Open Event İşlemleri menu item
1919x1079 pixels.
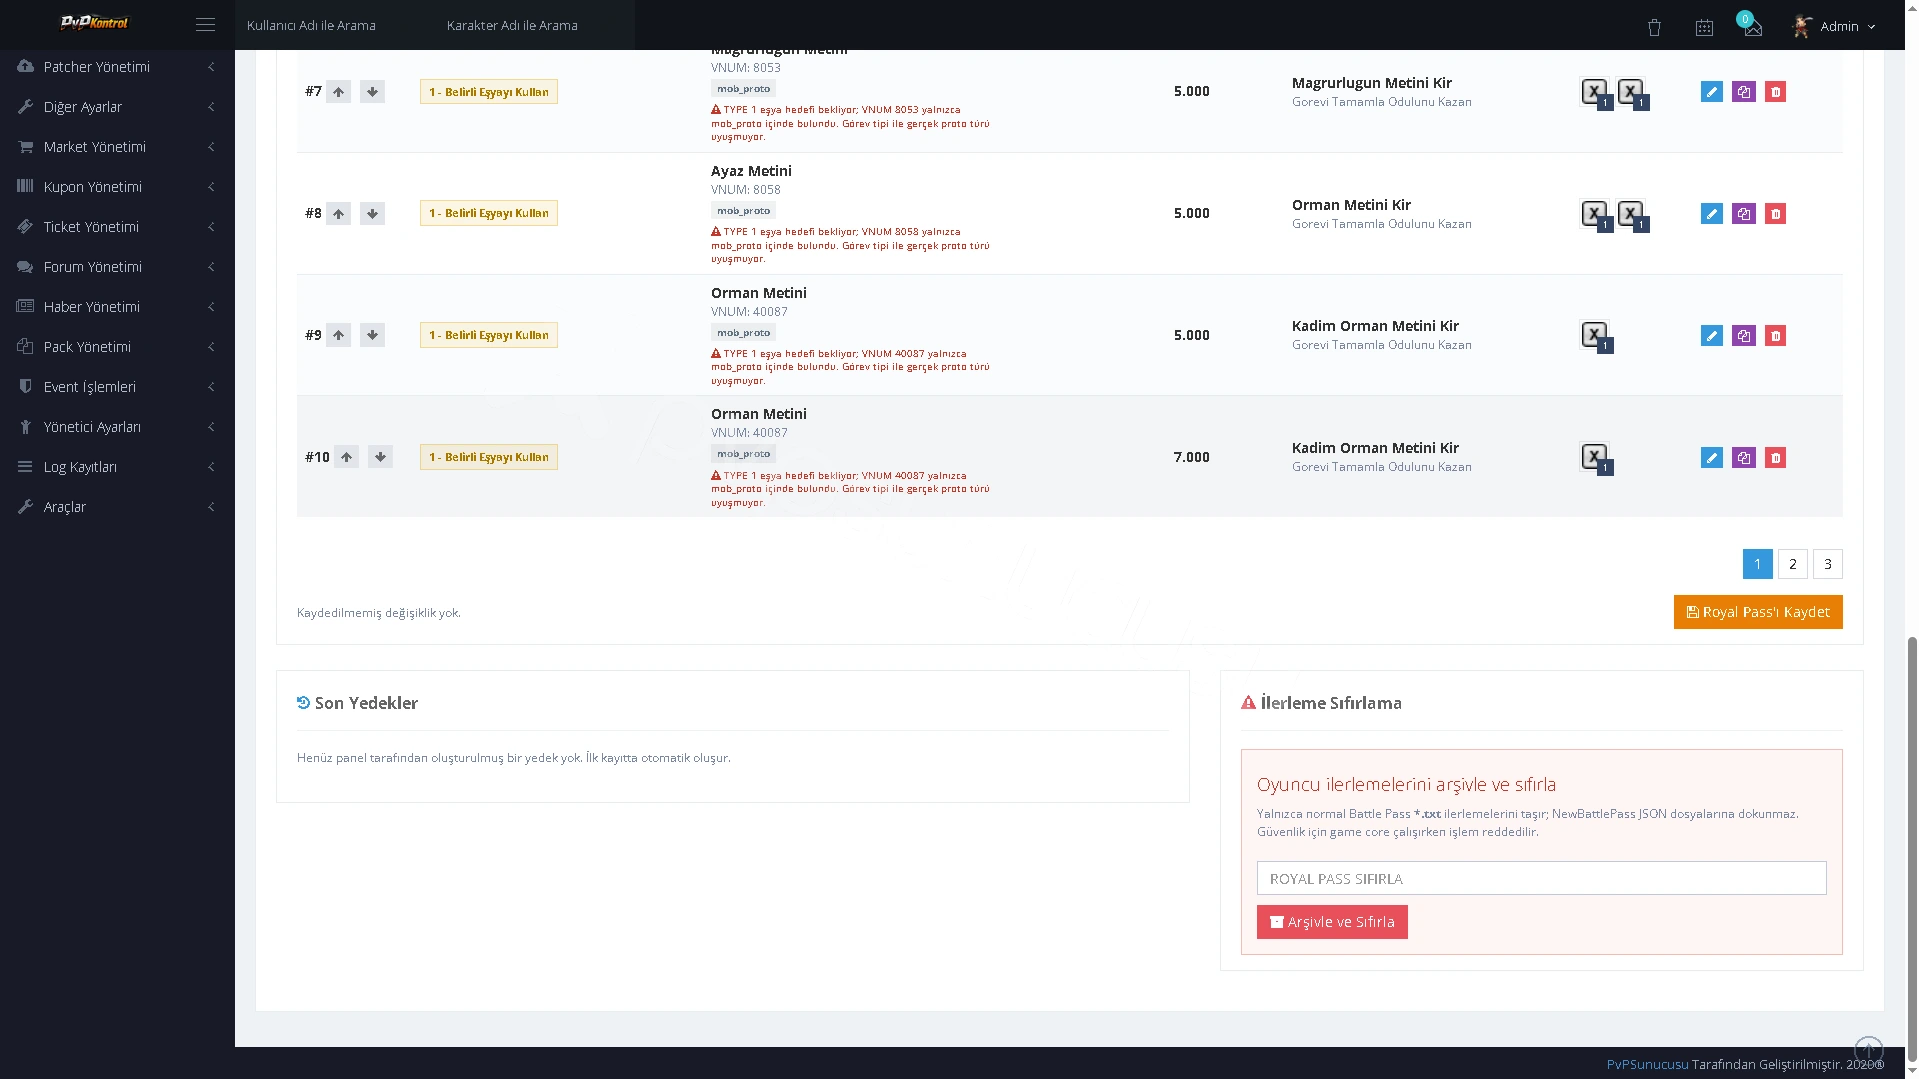pos(117,387)
